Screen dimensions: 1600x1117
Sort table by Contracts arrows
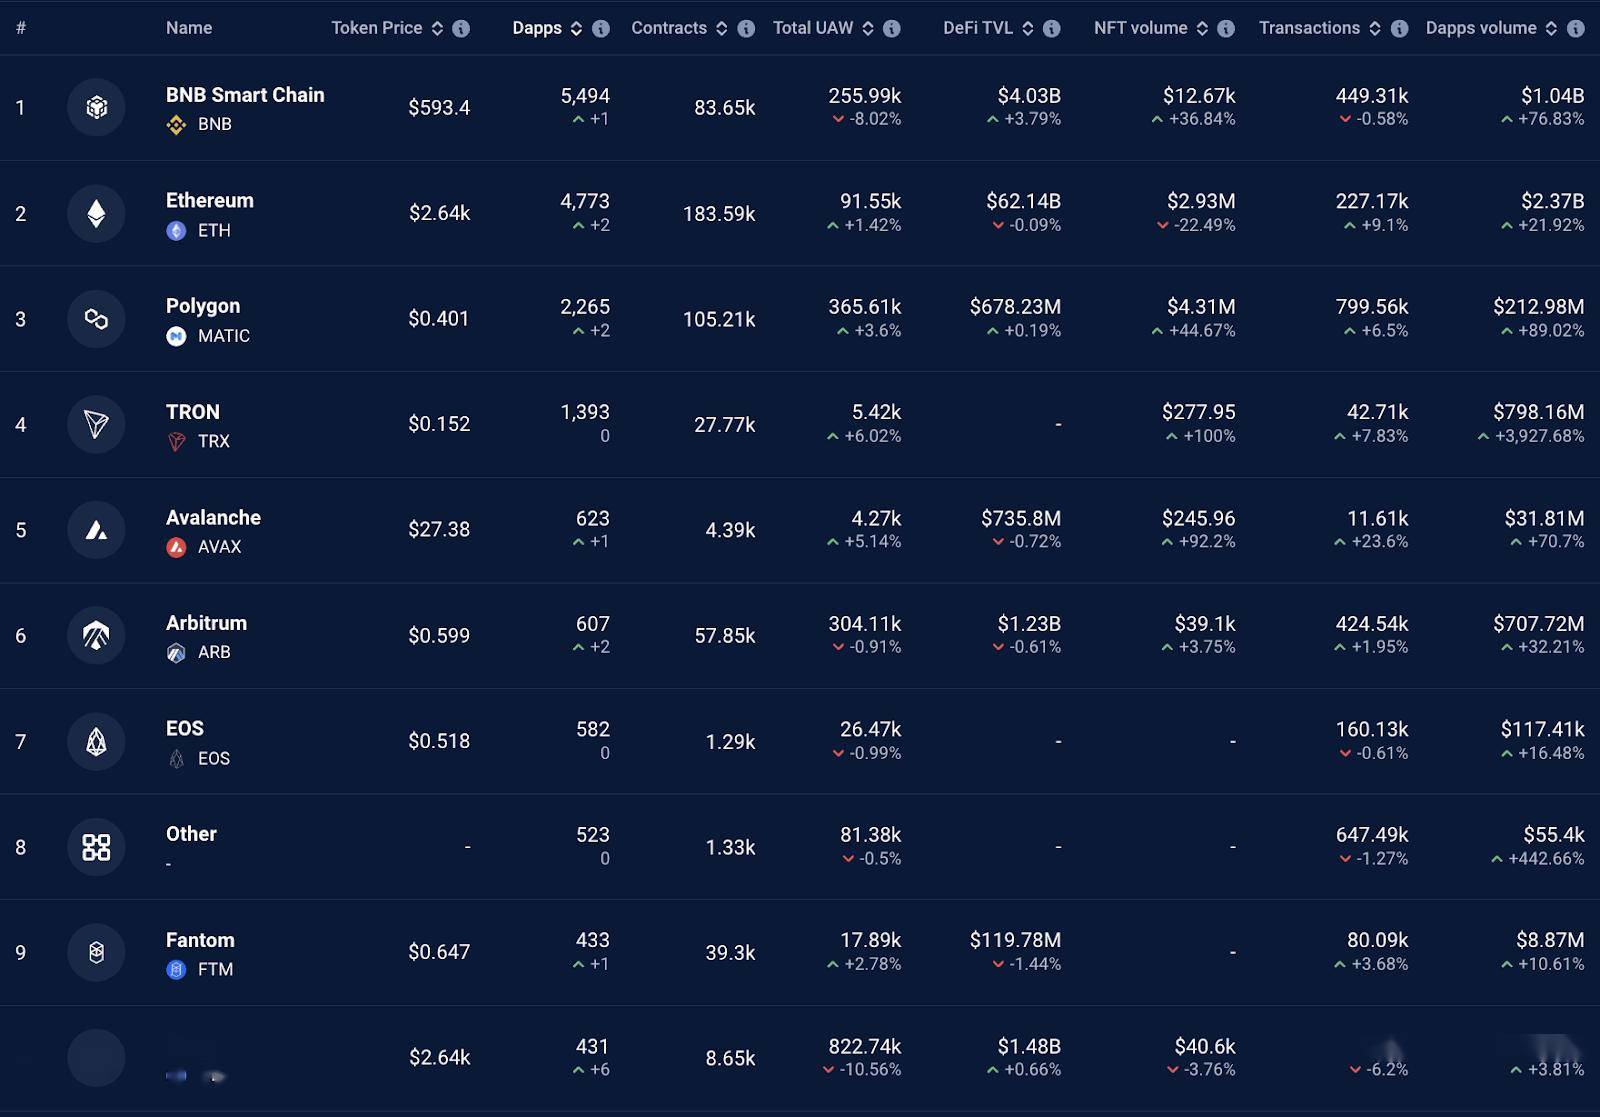(x=722, y=28)
